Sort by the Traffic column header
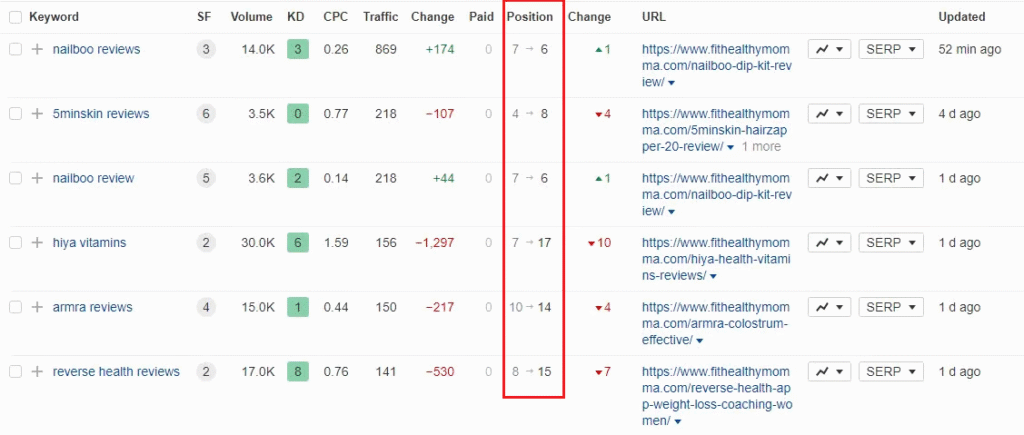Screen dimensions: 1024x435 pos(380,17)
